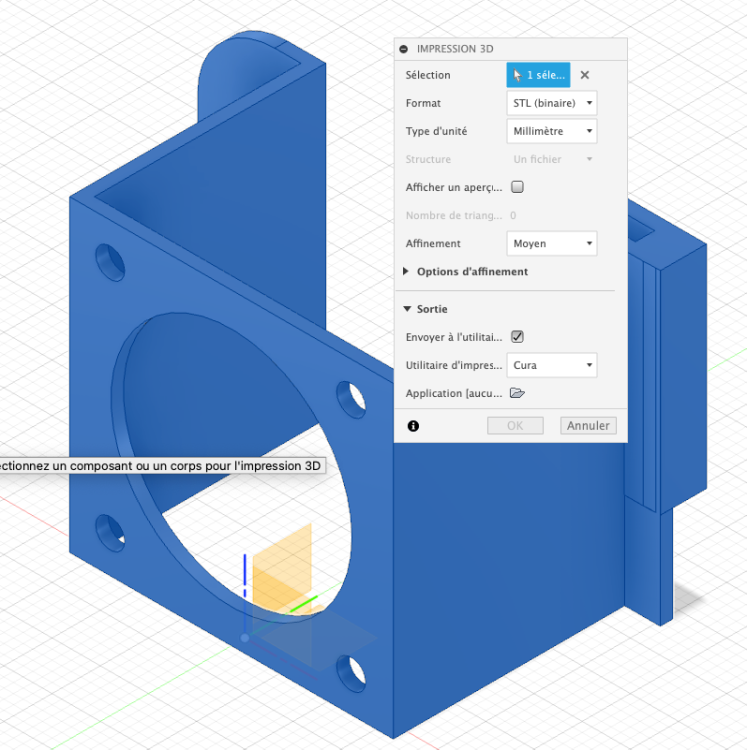The height and width of the screenshot is (750, 747).
Task: Clear the selection with the X icon
Action: click(x=584, y=75)
